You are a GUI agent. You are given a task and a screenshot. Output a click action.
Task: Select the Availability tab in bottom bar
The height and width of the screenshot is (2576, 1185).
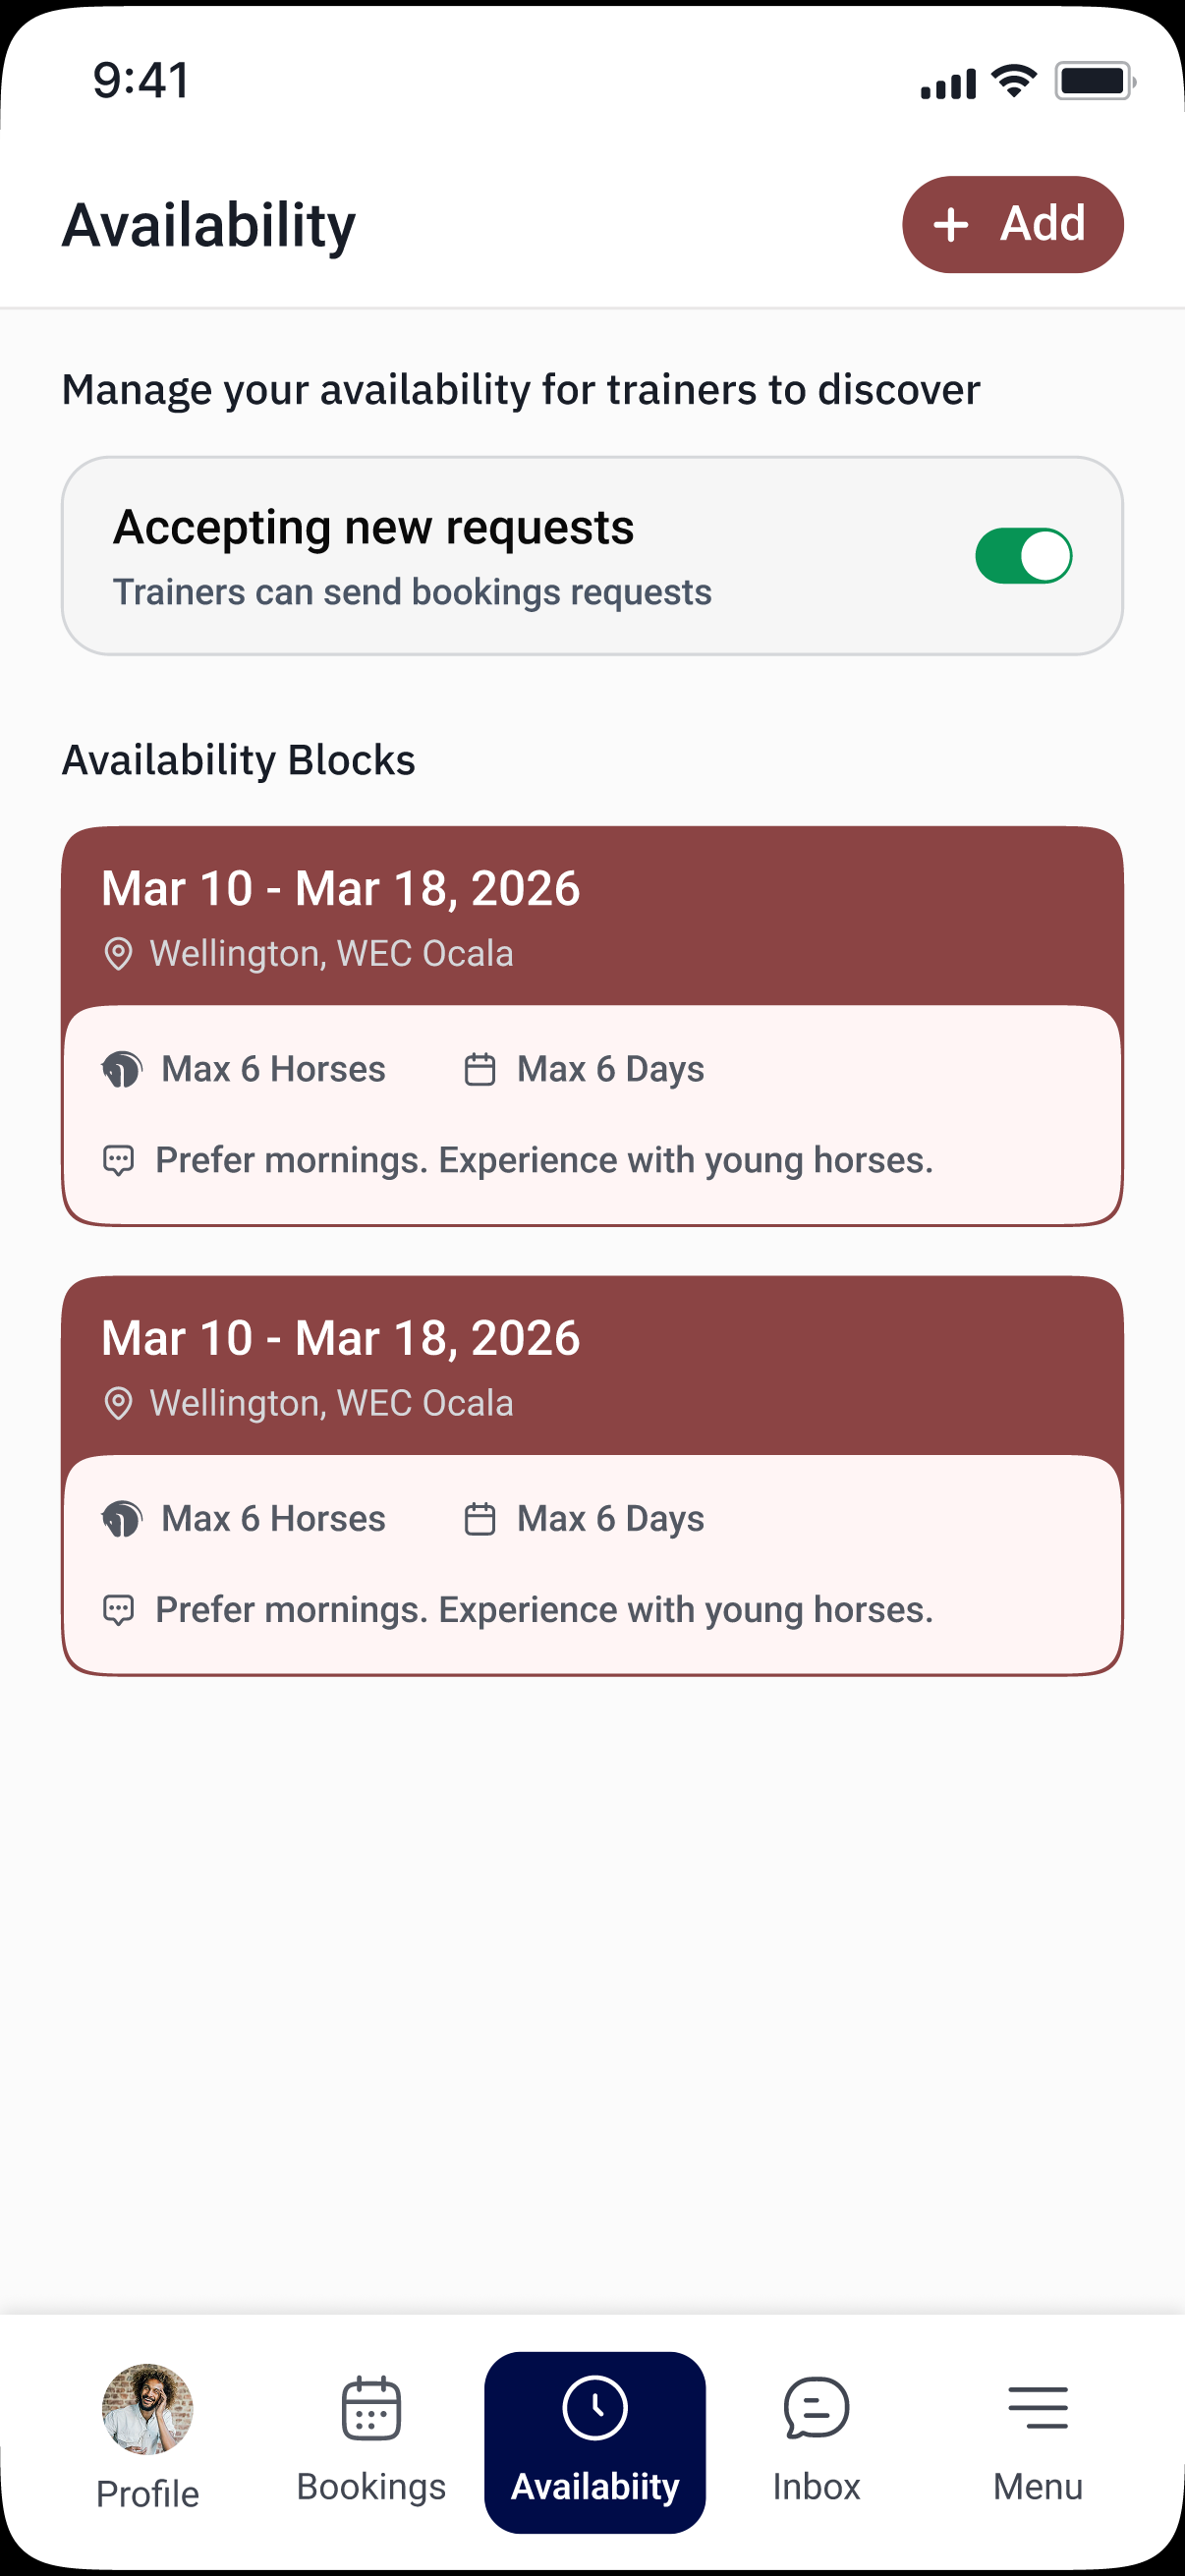pyautogui.click(x=595, y=2442)
